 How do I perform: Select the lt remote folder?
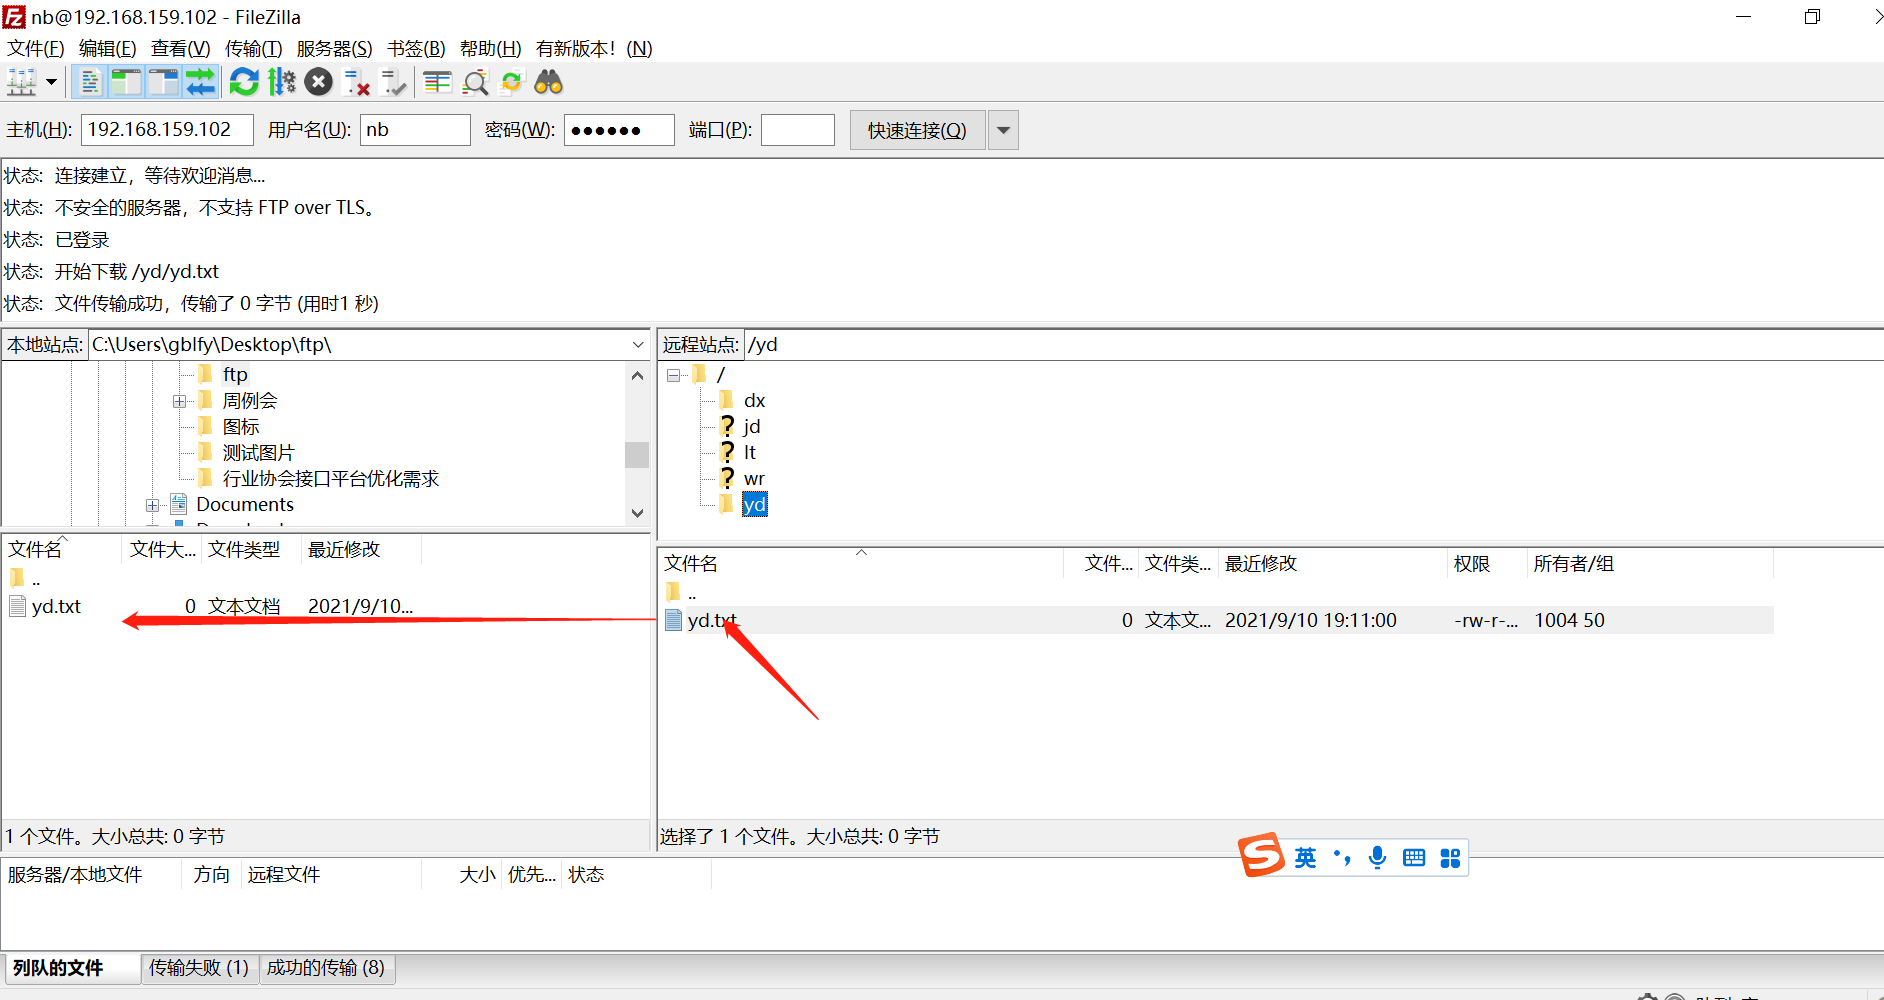750,453
